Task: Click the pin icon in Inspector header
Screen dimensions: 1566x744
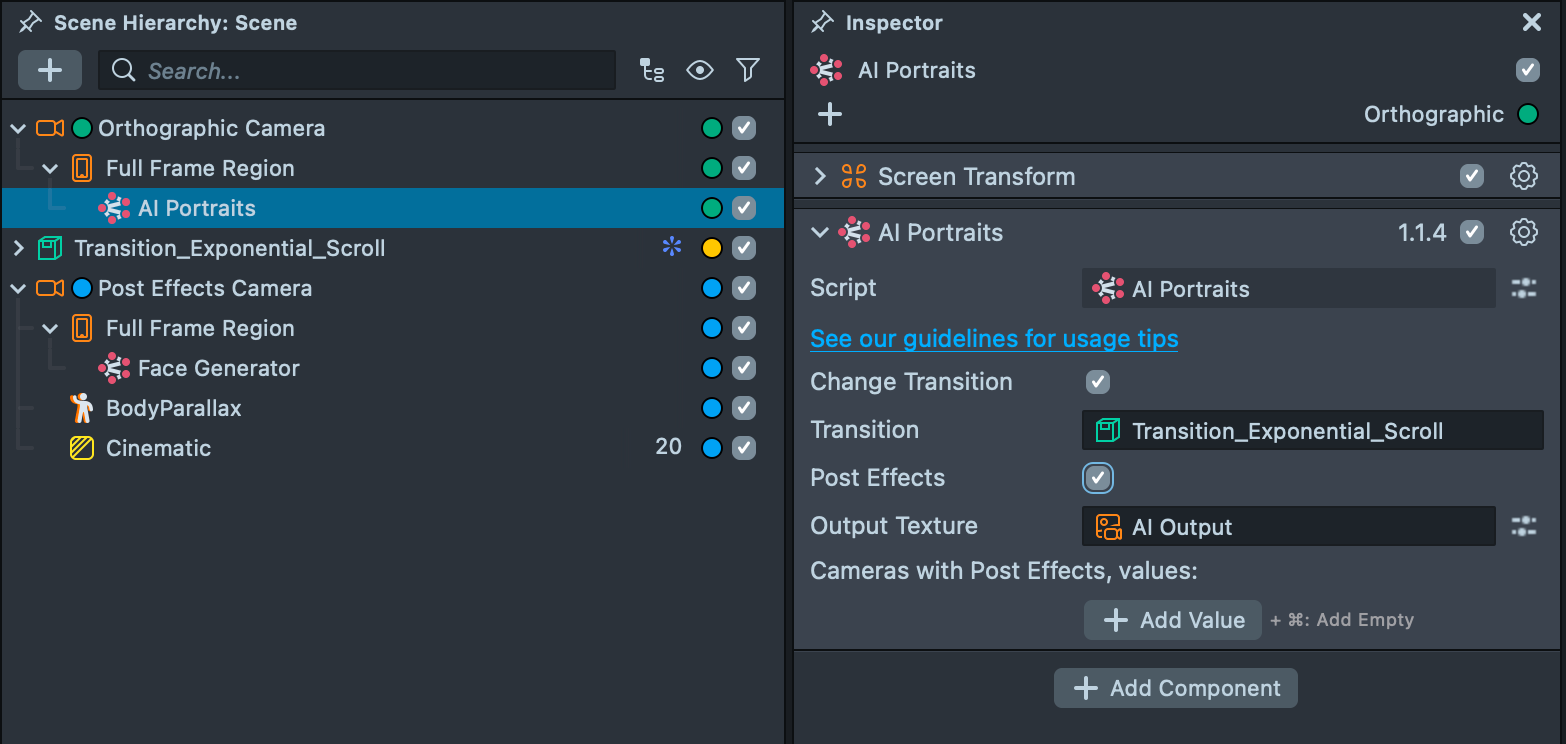Action: pyautogui.click(x=822, y=22)
